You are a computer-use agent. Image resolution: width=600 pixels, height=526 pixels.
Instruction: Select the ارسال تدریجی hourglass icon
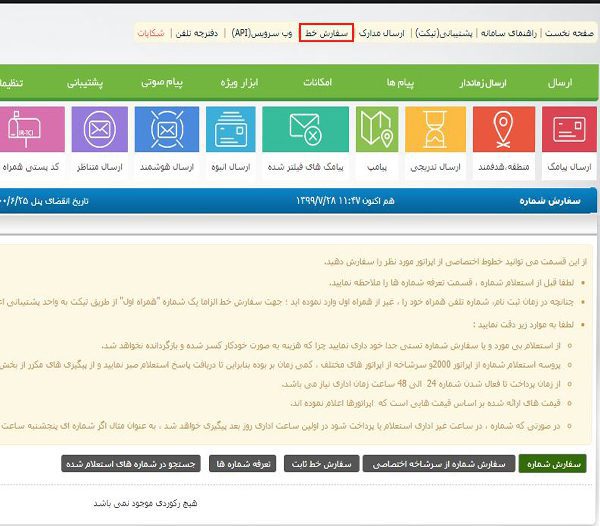point(435,129)
